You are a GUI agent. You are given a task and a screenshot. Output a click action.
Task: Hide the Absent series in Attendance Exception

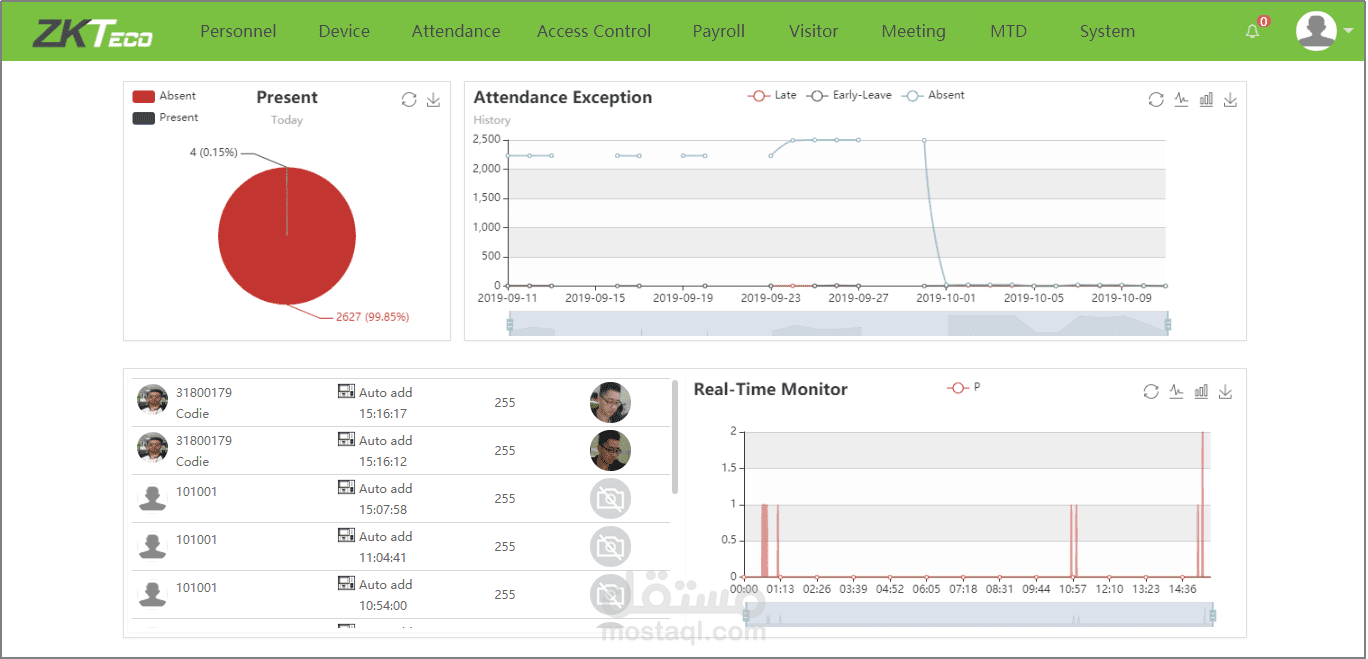935,95
